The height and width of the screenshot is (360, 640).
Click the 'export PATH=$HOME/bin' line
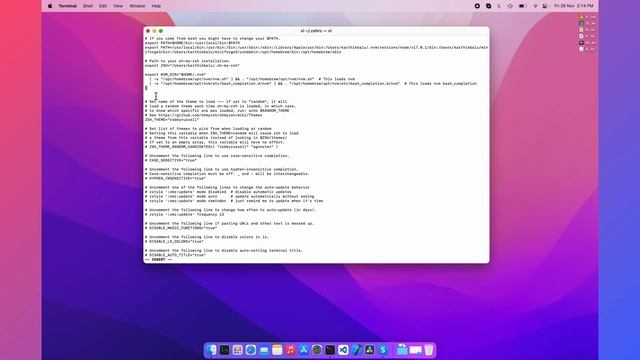(x=192, y=43)
